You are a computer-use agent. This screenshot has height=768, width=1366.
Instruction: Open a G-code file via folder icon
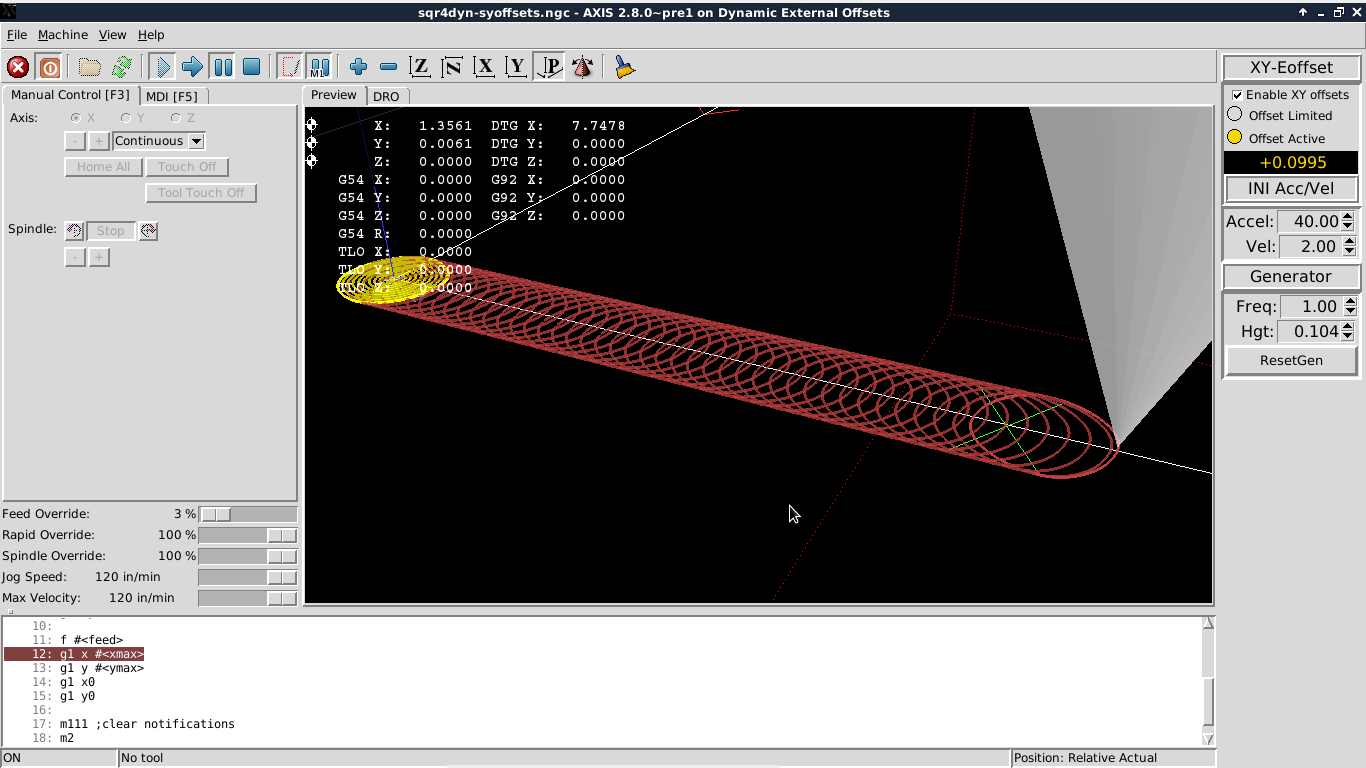coord(90,67)
